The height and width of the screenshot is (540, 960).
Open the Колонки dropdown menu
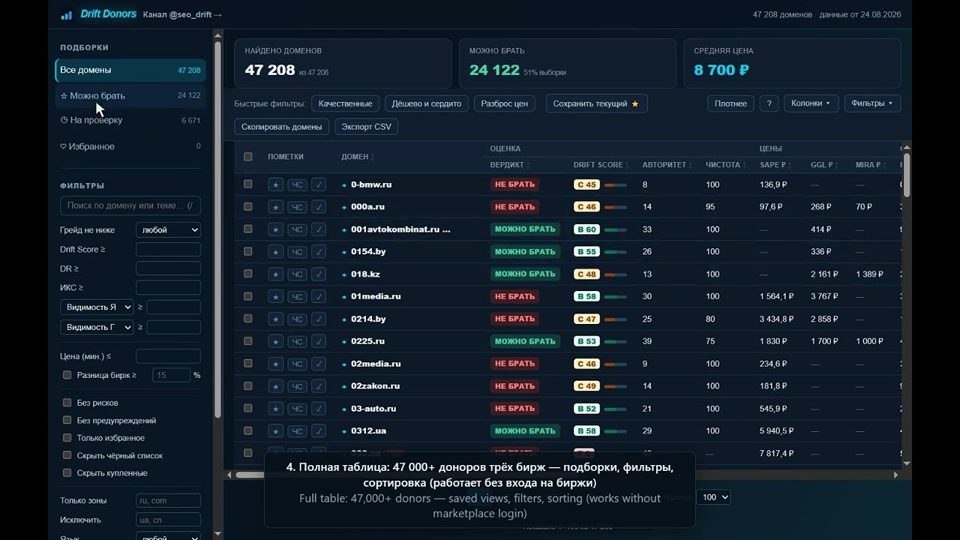(811, 103)
